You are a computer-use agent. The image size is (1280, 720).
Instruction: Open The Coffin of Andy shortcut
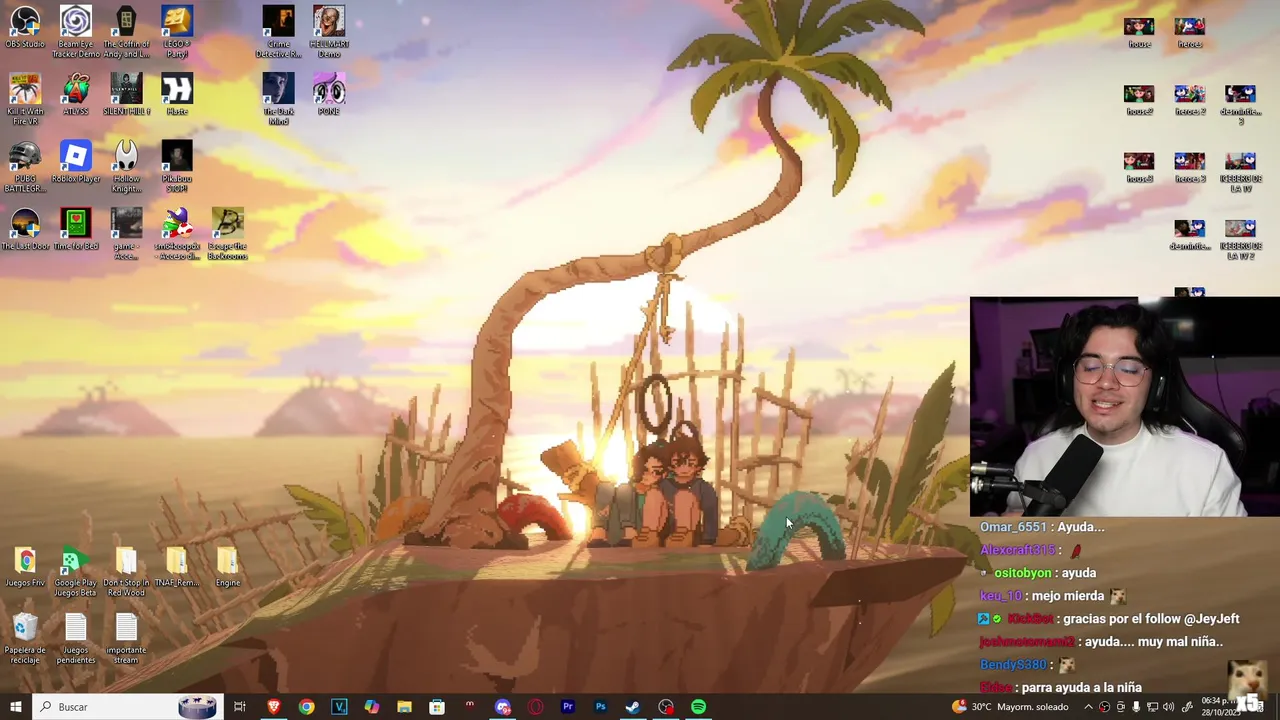tap(126, 32)
